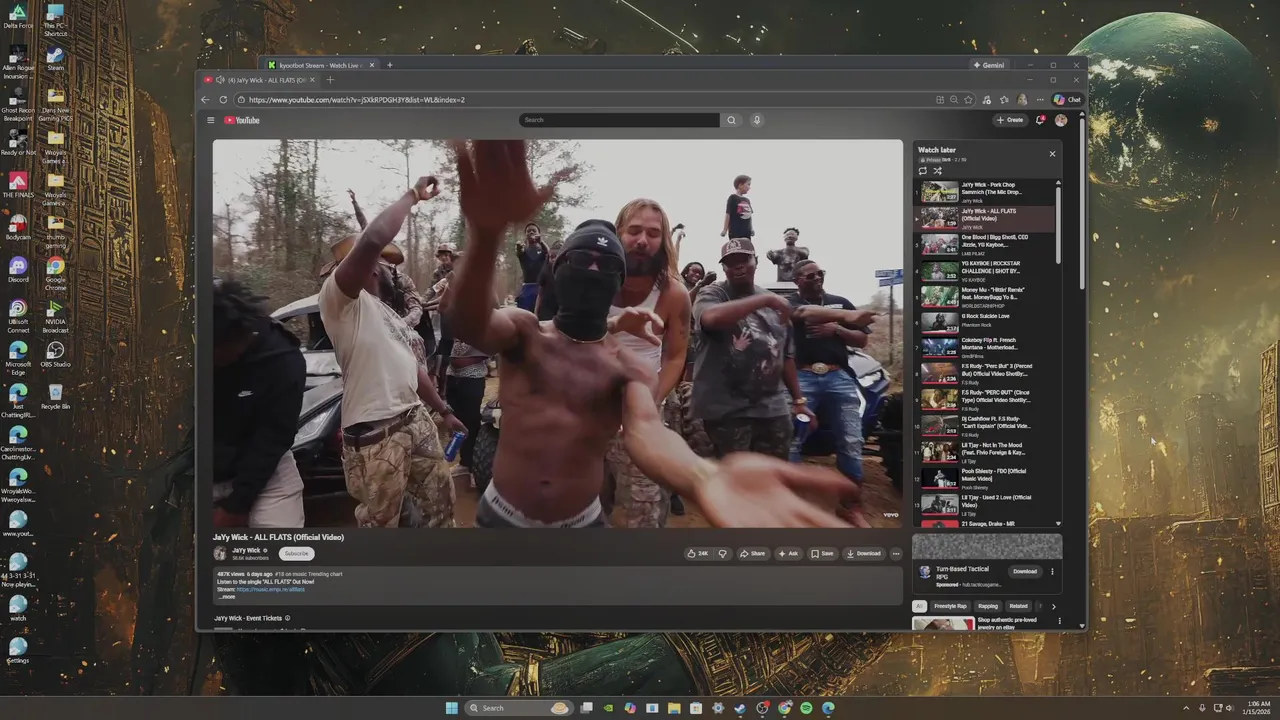This screenshot has height=720, width=1280.
Task: Open the Steam desktop shortcut
Action: [x=56, y=59]
